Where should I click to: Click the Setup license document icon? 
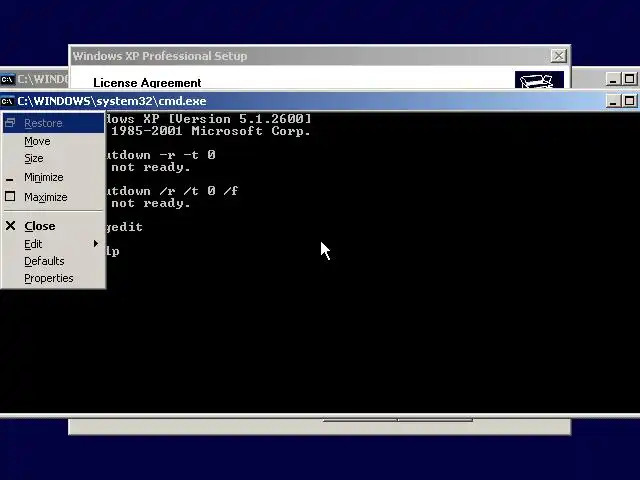click(539, 80)
